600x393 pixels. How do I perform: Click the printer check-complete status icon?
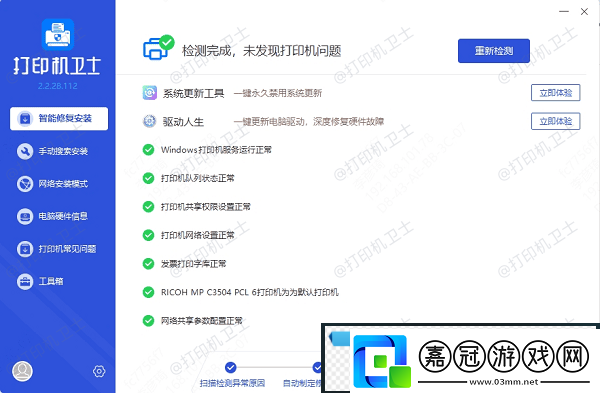pos(158,48)
